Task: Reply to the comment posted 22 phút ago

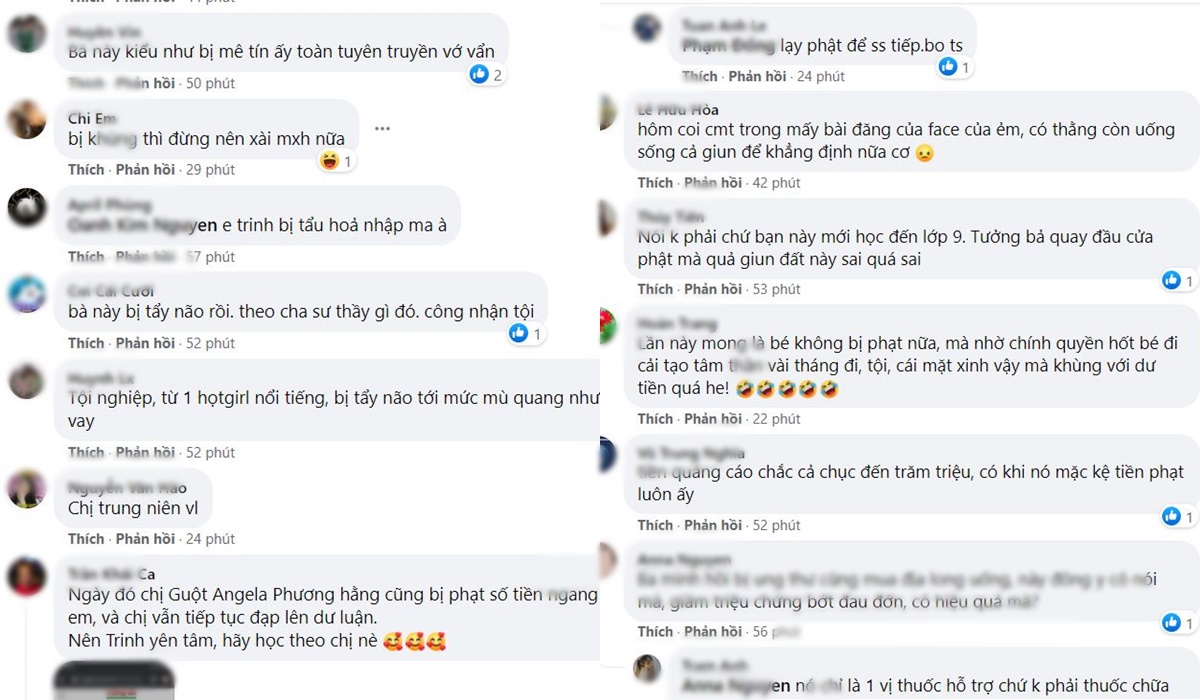Action: (x=713, y=419)
